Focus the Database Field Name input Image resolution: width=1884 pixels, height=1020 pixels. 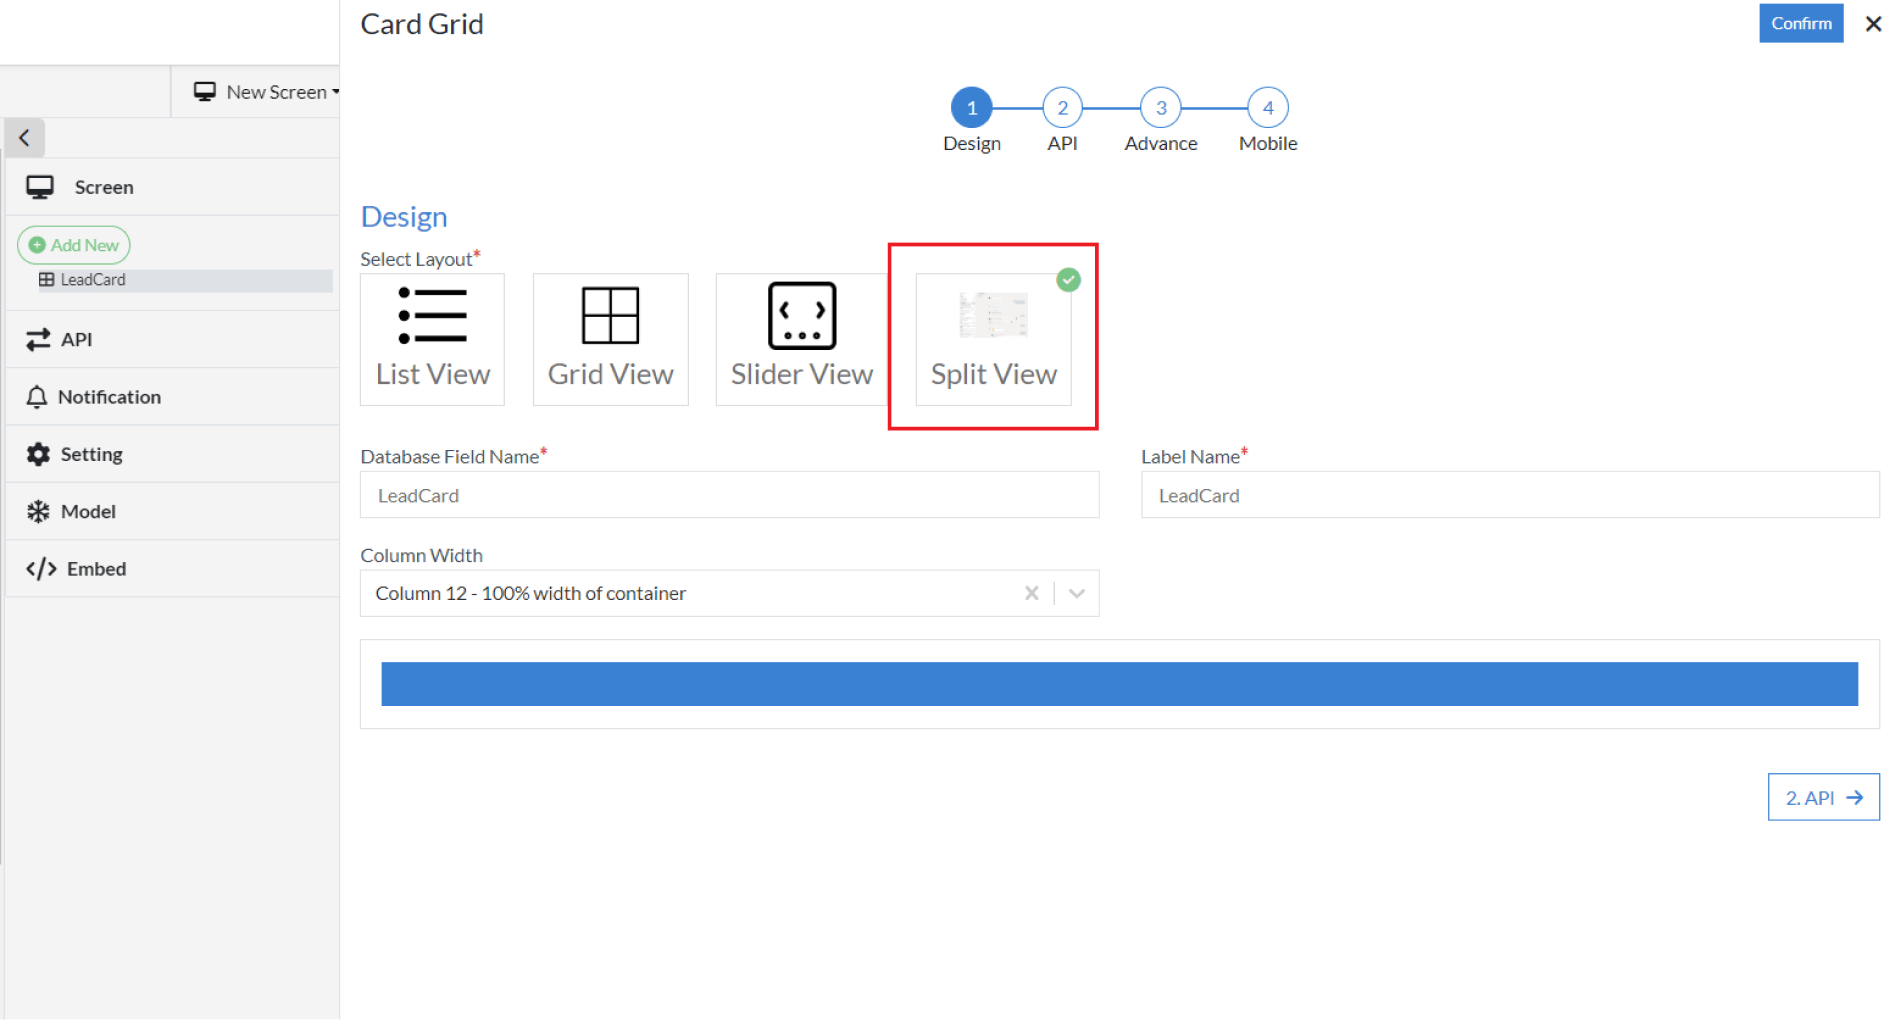click(729, 496)
